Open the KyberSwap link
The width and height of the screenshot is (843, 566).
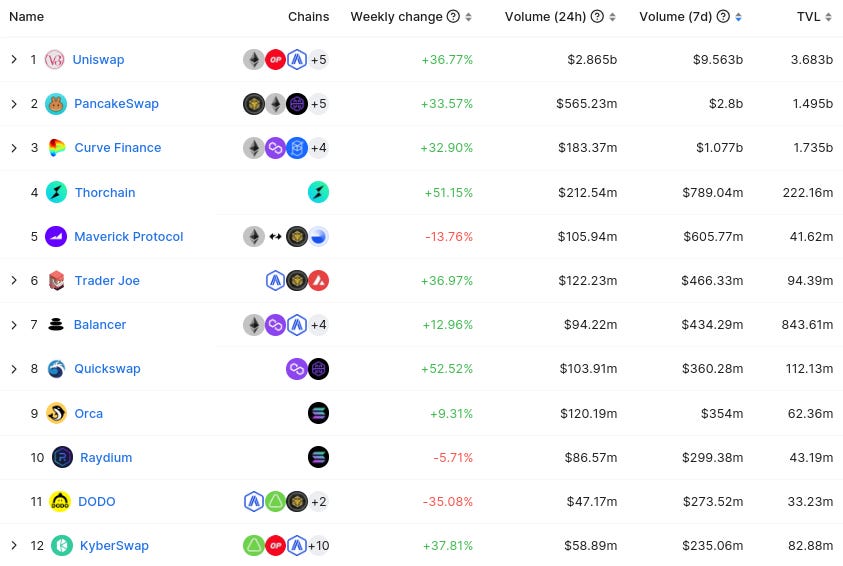click(114, 546)
